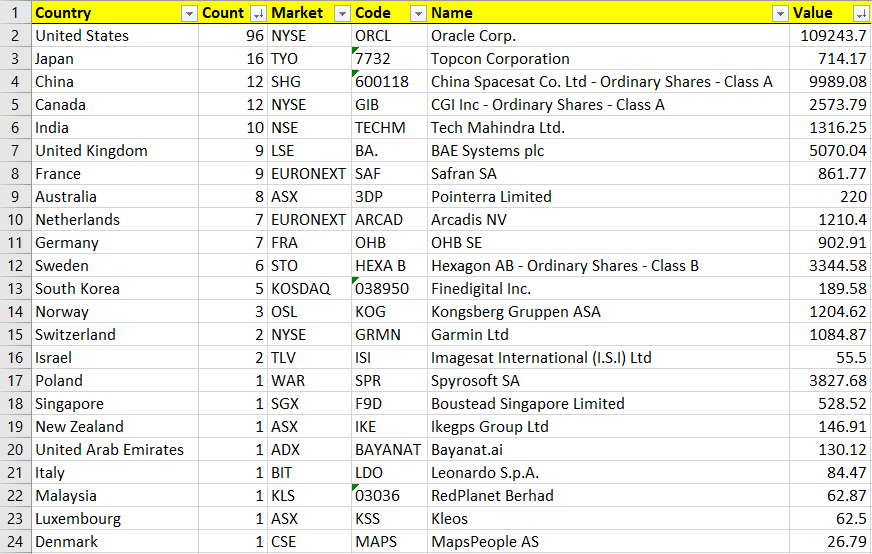Click the Name header cell

(x=608, y=12)
